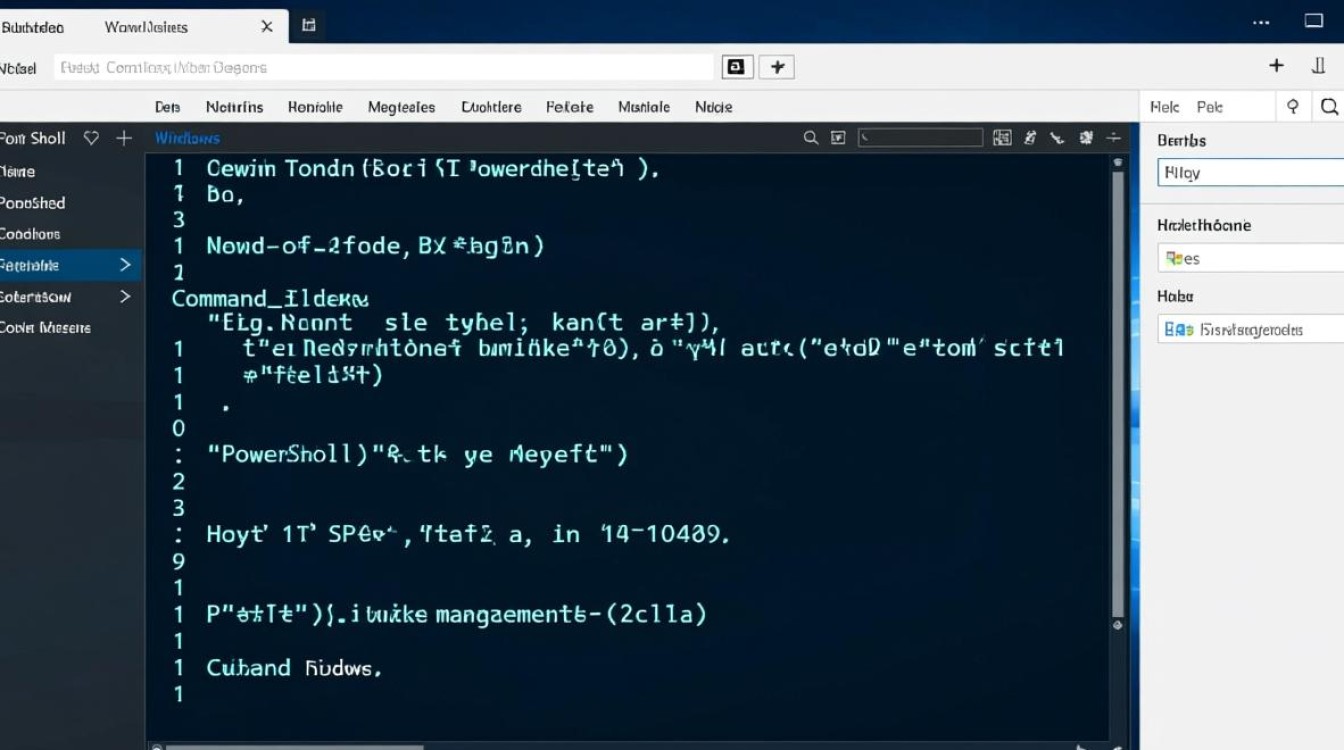This screenshot has width=1344, height=750.
Task: Click the pin icon in the right panel header
Action: [x=1293, y=106]
